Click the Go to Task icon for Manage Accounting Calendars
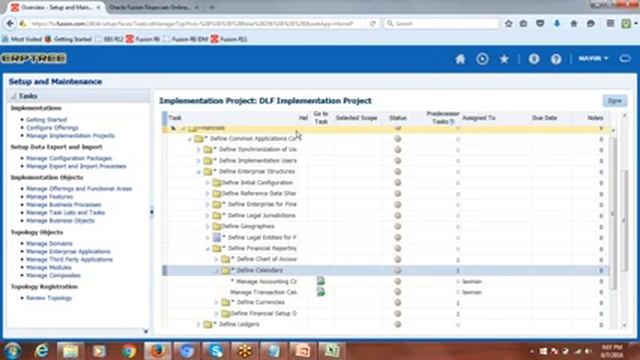 (x=321, y=281)
